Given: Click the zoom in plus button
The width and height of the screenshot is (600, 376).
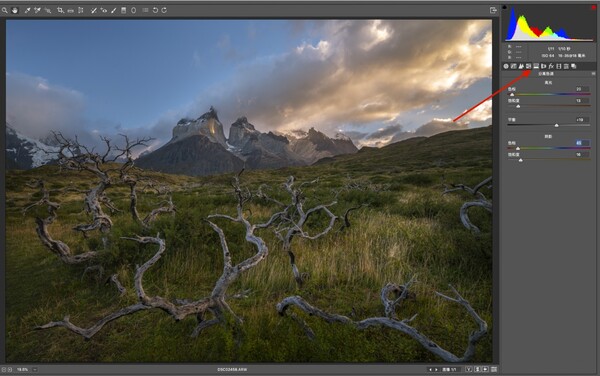Looking at the screenshot, I should (10, 369).
